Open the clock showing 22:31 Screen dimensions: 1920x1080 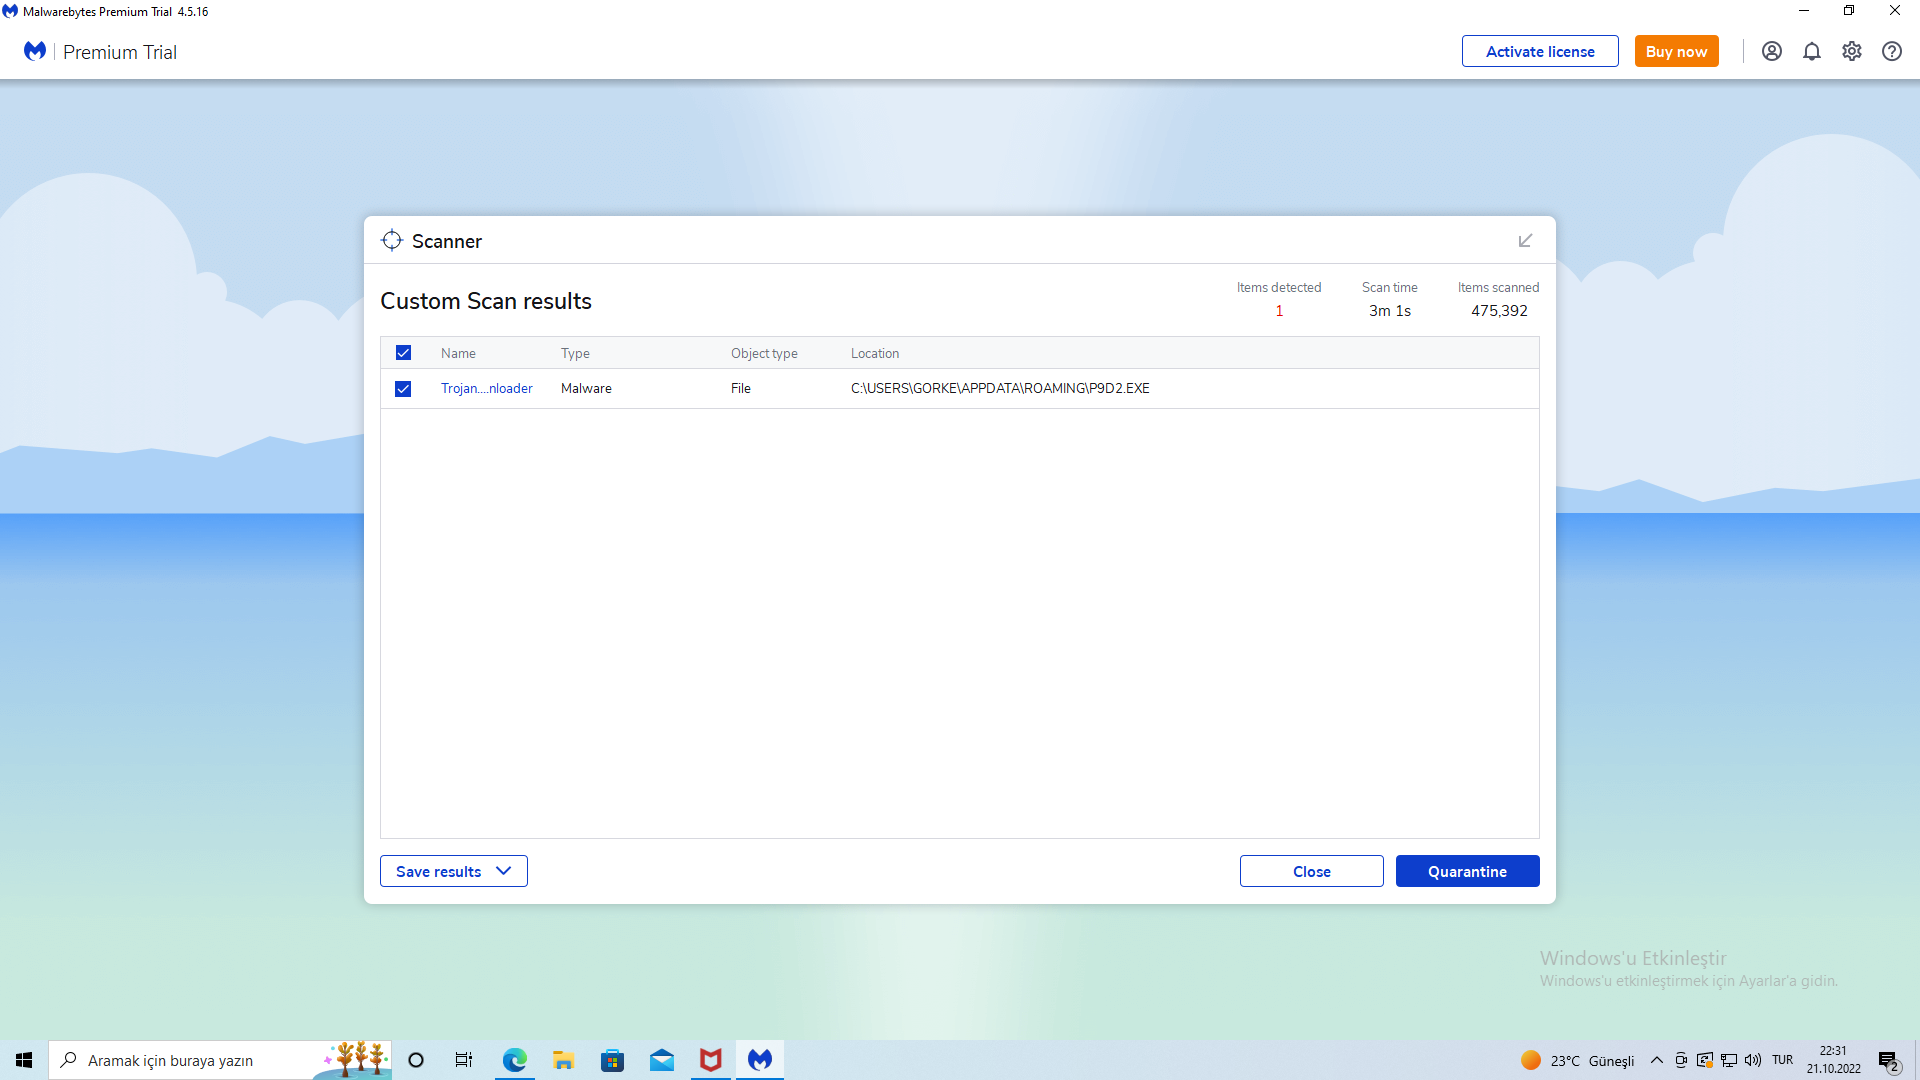coord(1833,1060)
